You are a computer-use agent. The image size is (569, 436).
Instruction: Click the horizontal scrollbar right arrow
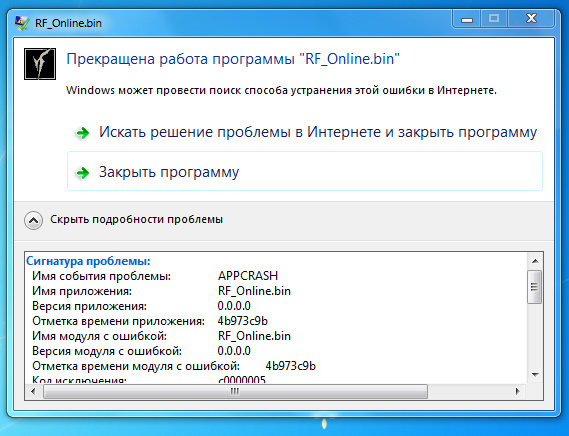518,391
